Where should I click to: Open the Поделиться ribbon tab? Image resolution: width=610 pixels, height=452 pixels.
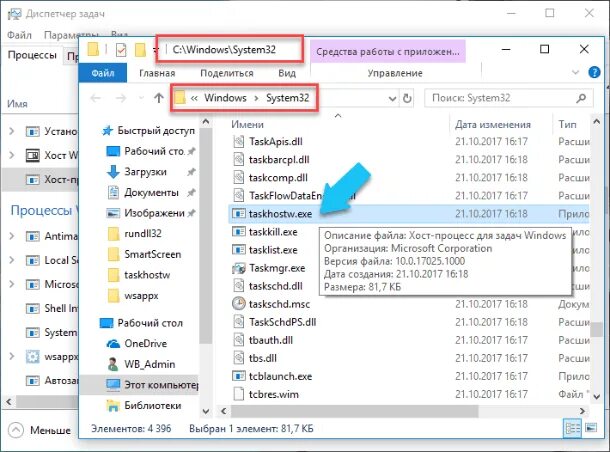point(226,73)
